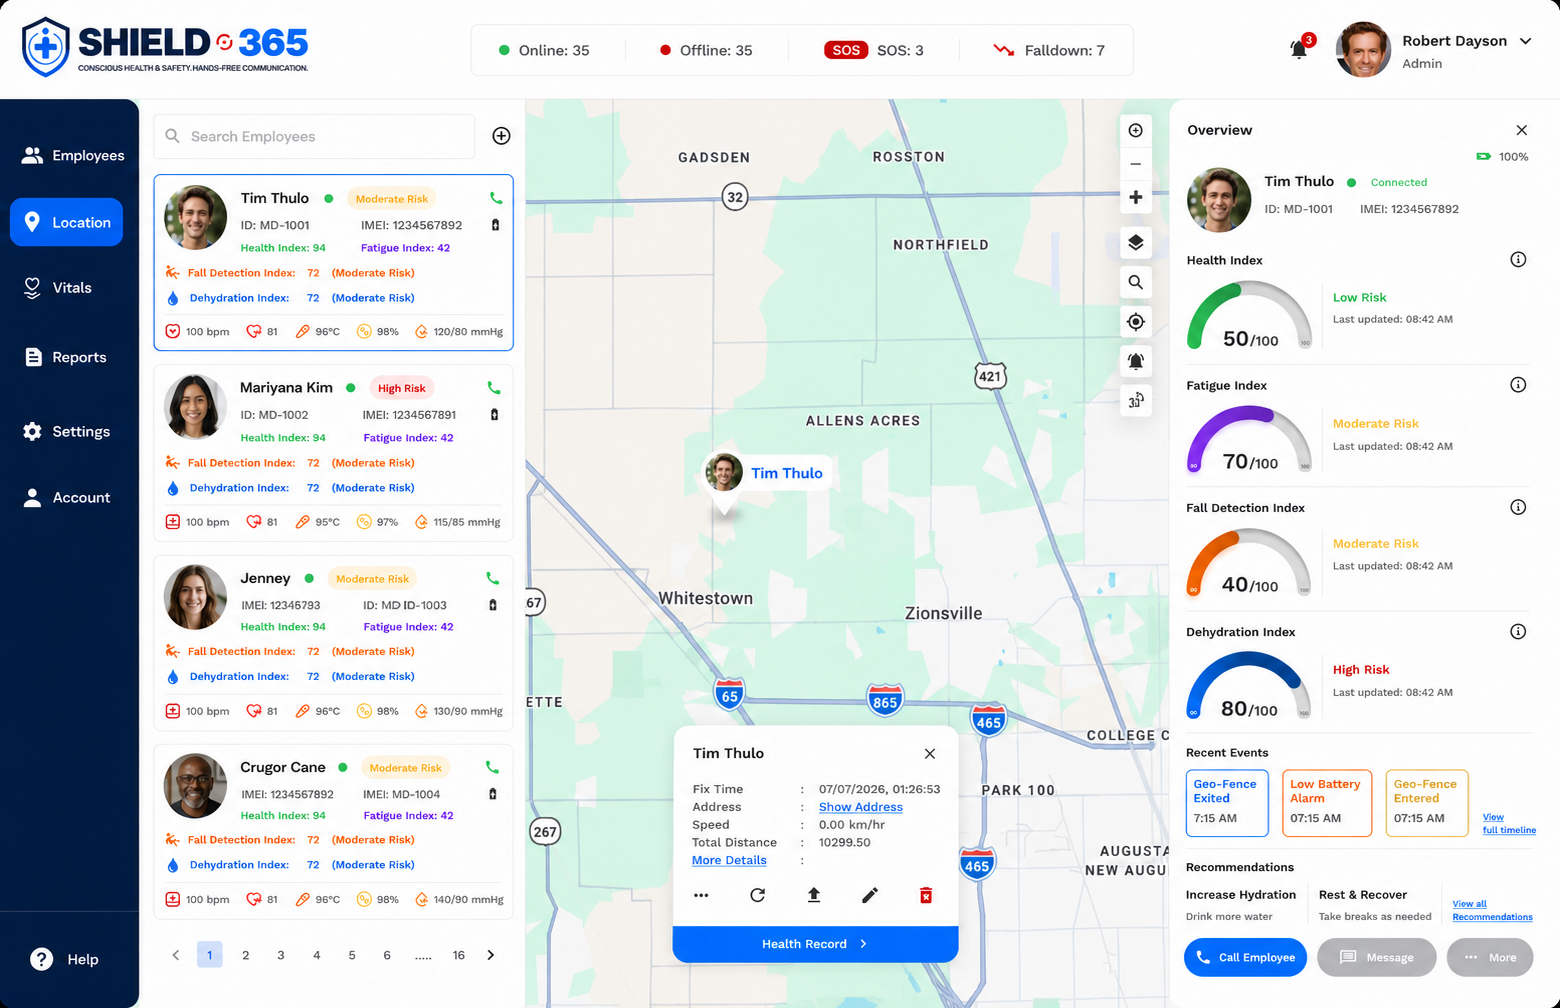This screenshot has width=1560, height=1008.
Task: Select Location in the sidebar
Action: pyautogui.click(x=66, y=222)
